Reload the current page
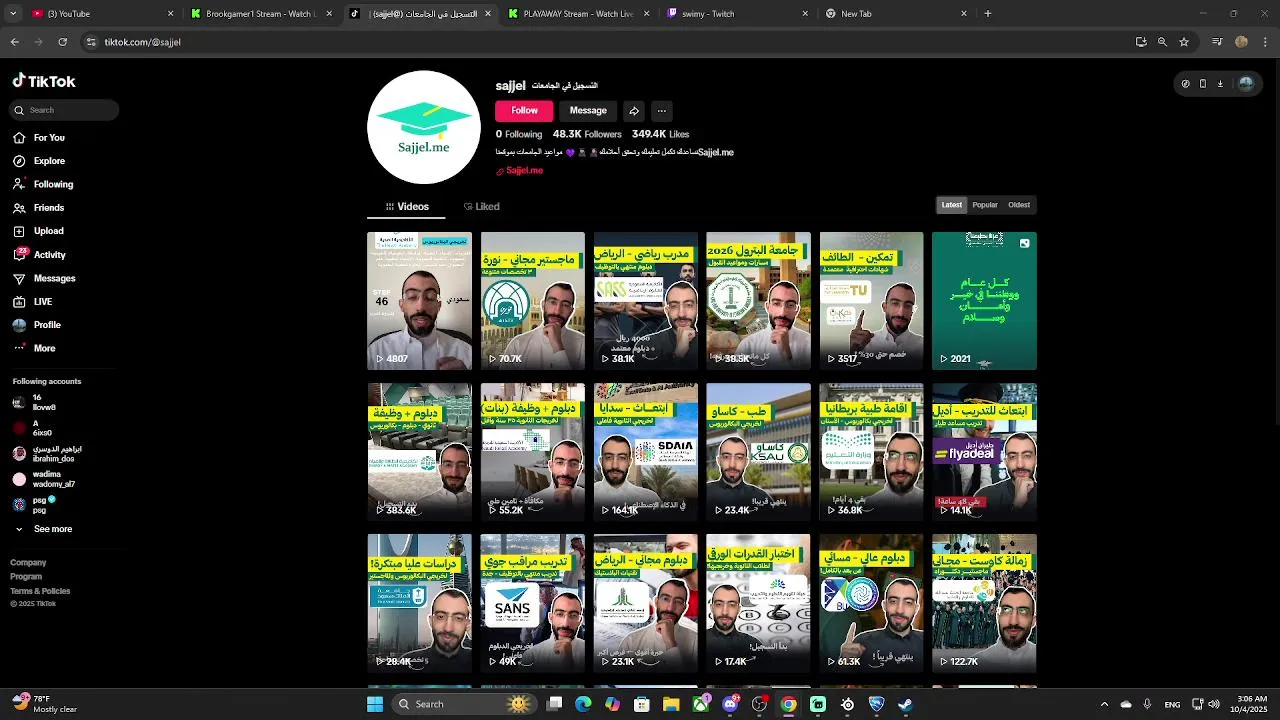Screen dimensions: 1280x720 click(62, 42)
